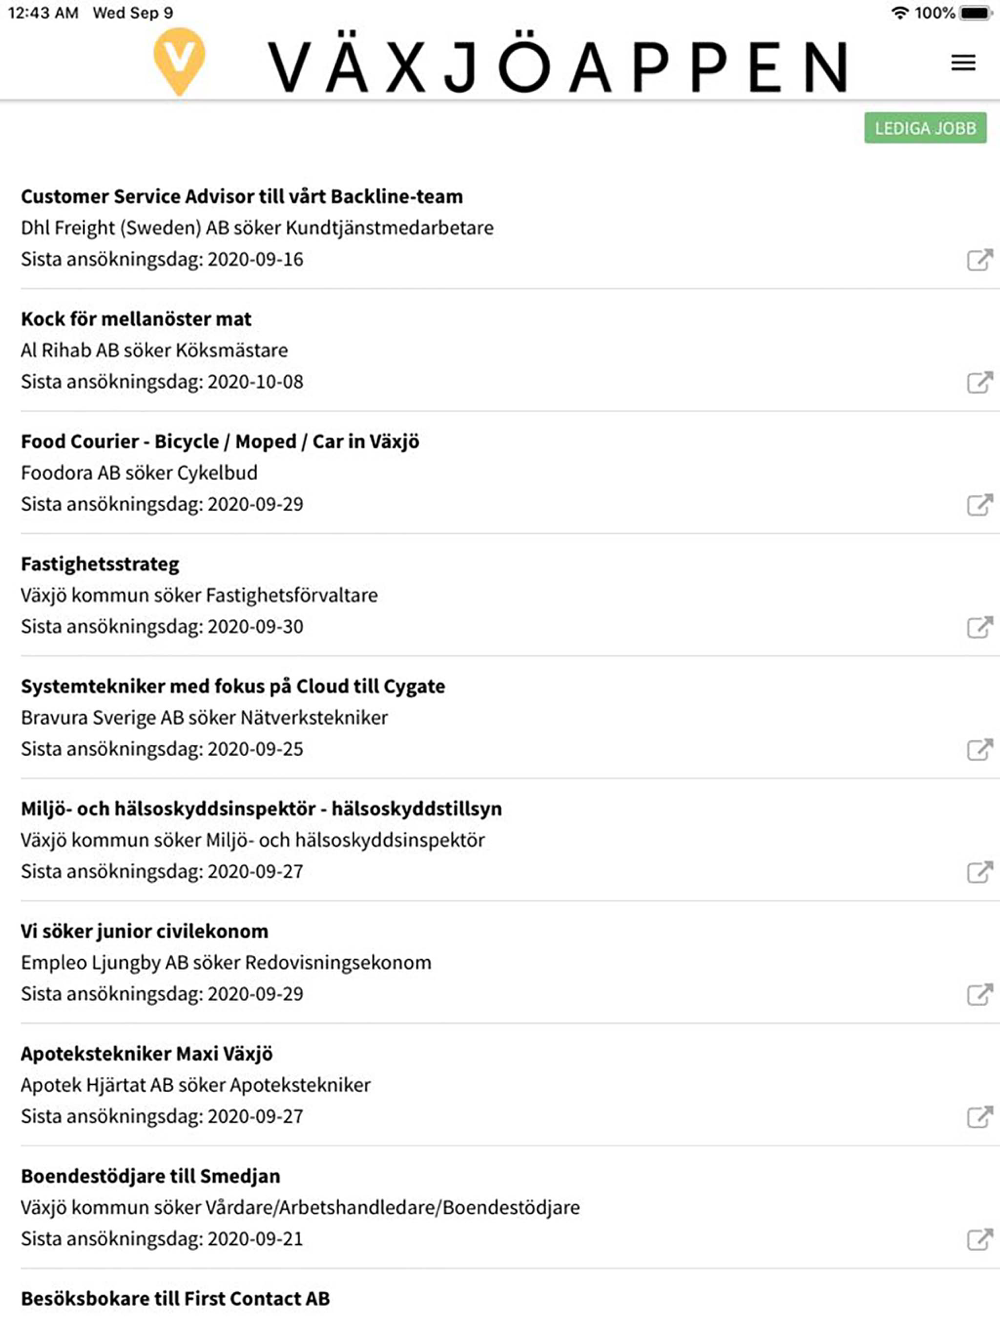Viewport: 1000px width, 1334px height.
Task: Open external link for Dhl Freight job
Action: pos(979,260)
